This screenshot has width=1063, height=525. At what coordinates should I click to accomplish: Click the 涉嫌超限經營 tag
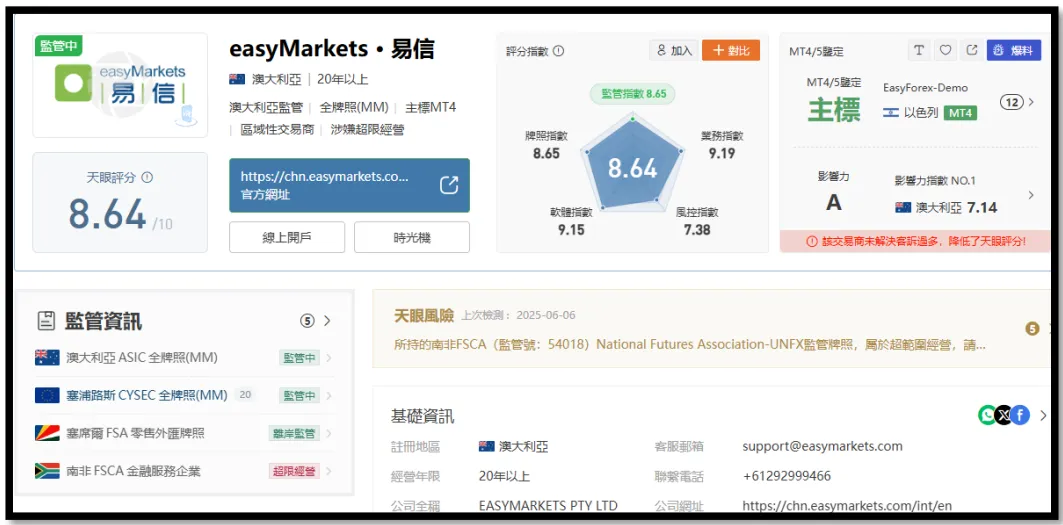point(367,130)
